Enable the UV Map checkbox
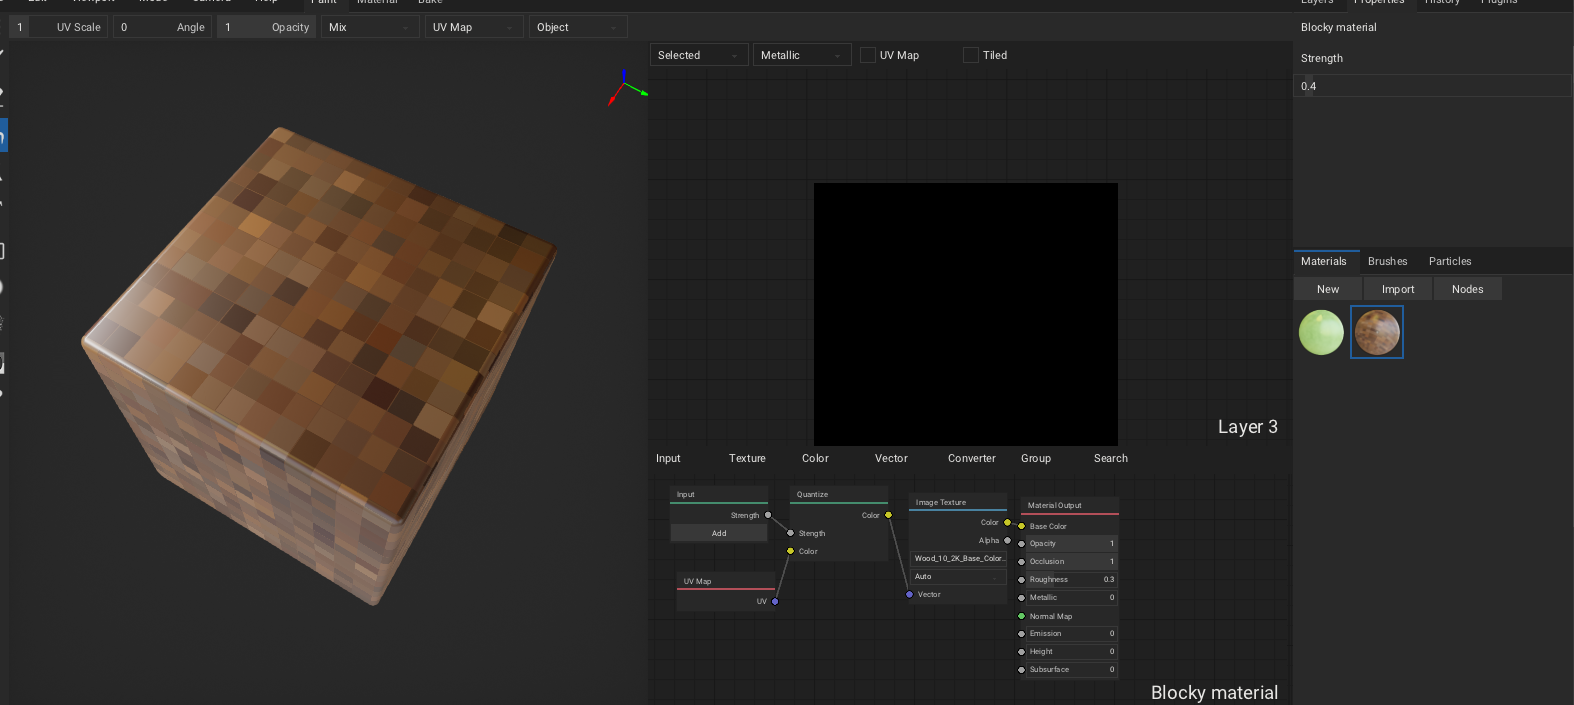This screenshot has width=1574, height=705. [x=868, y=55]
